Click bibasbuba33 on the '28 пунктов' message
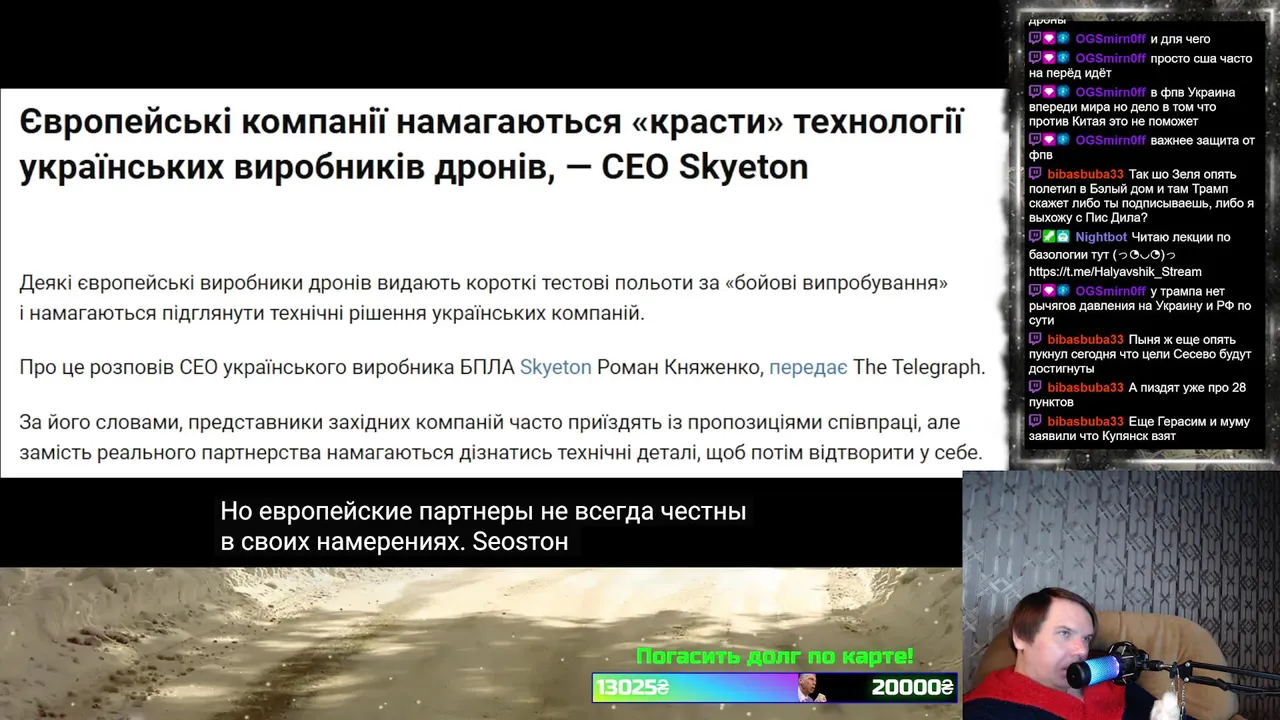 point(1086,387)
